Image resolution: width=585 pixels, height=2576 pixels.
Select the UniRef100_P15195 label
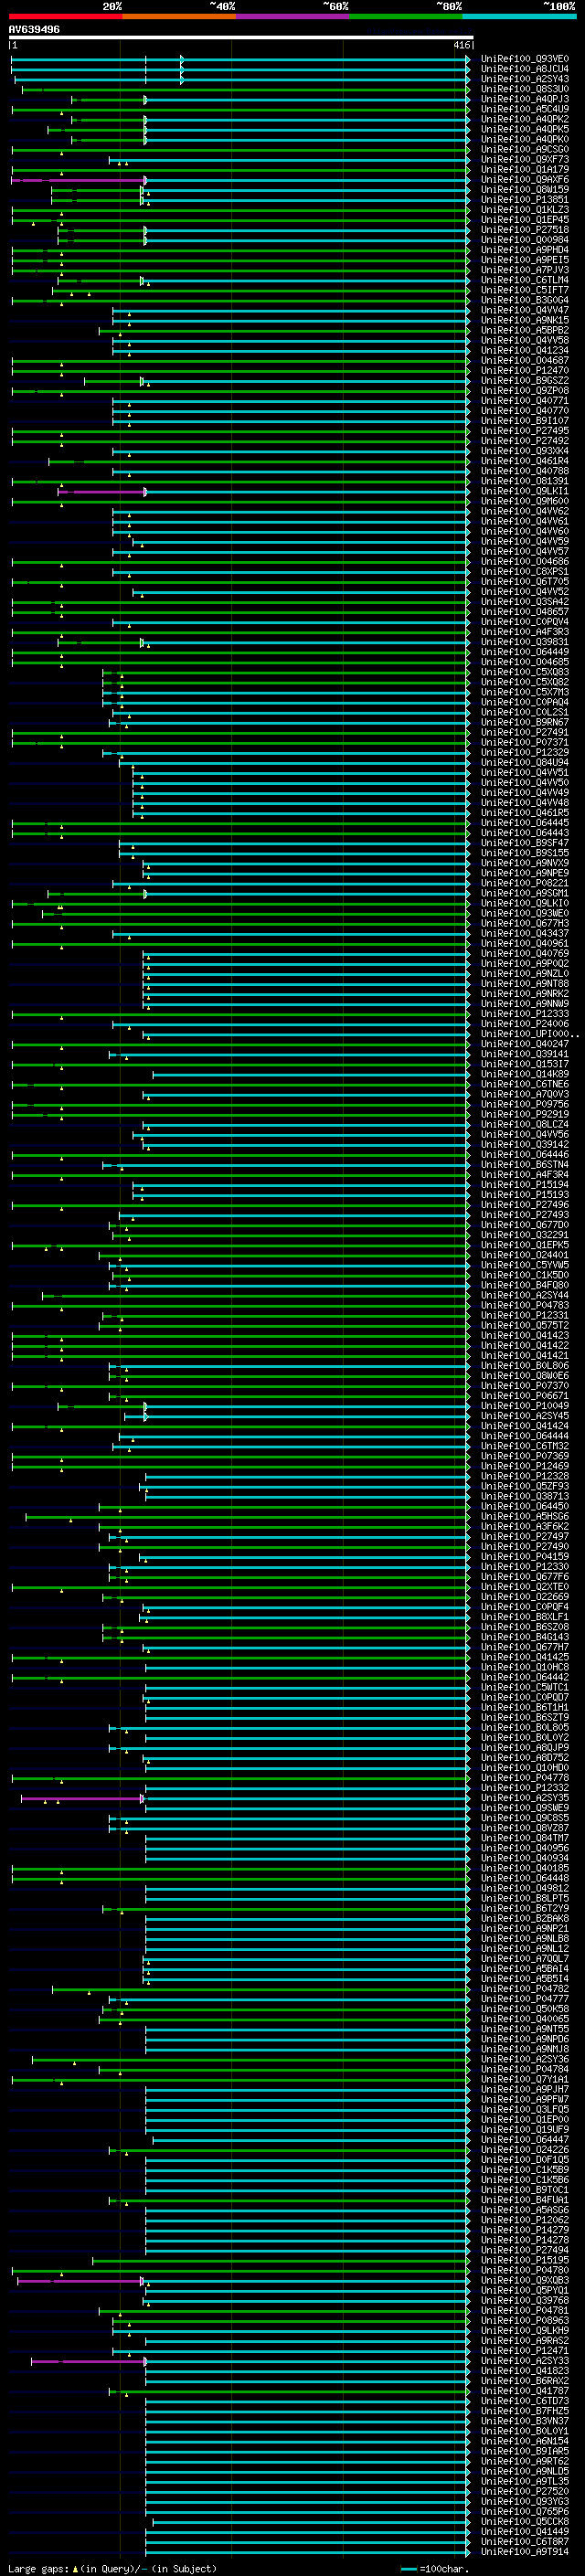click(525, 2260)
